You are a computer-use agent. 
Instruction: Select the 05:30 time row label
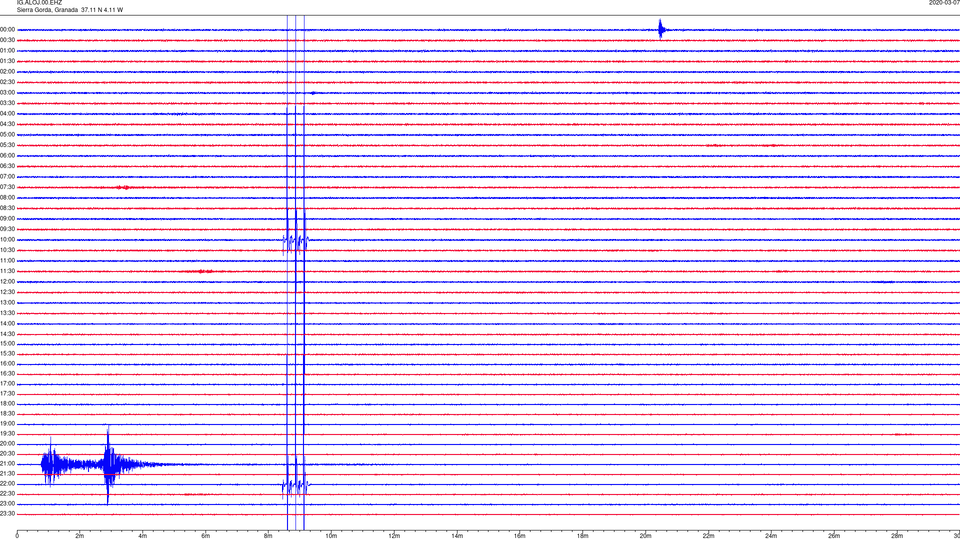8,145
